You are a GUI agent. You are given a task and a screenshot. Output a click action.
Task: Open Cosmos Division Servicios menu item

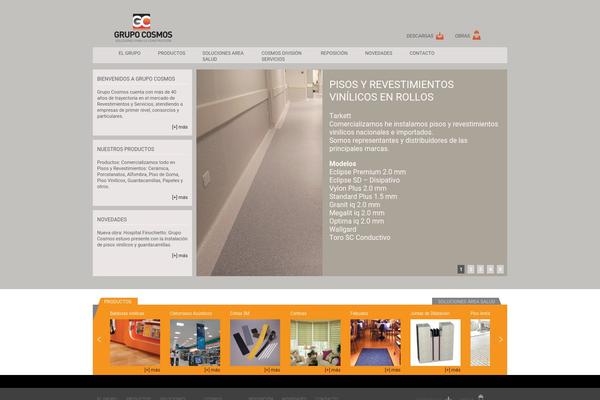click(281, 56)
